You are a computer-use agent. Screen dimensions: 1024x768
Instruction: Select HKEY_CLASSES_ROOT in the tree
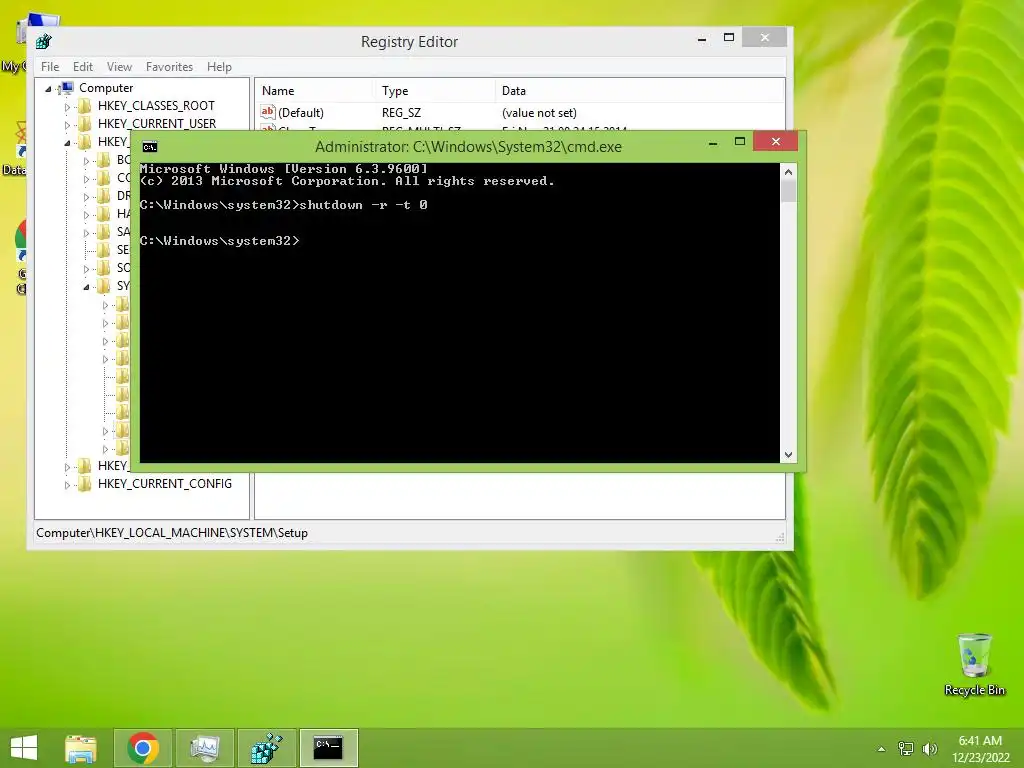pyautogui.click(x=156, y=106)
